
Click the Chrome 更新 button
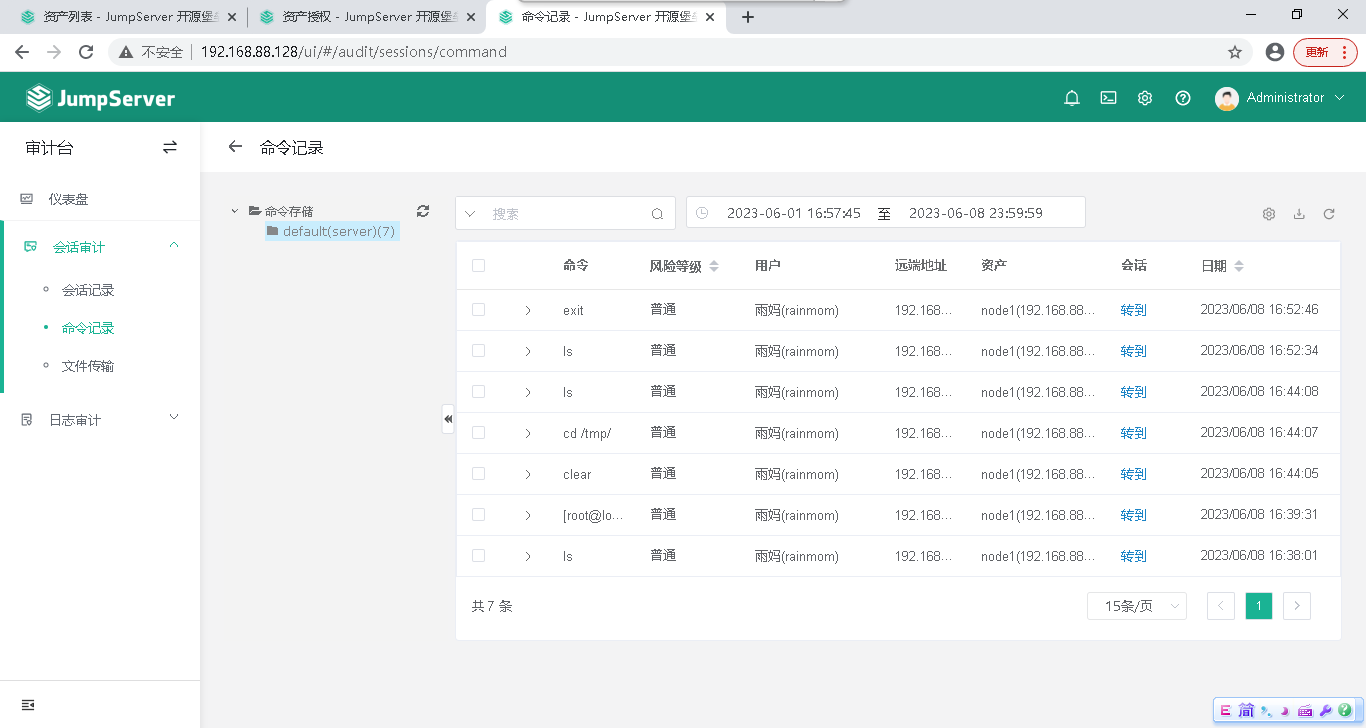[x=1325, y=52]
